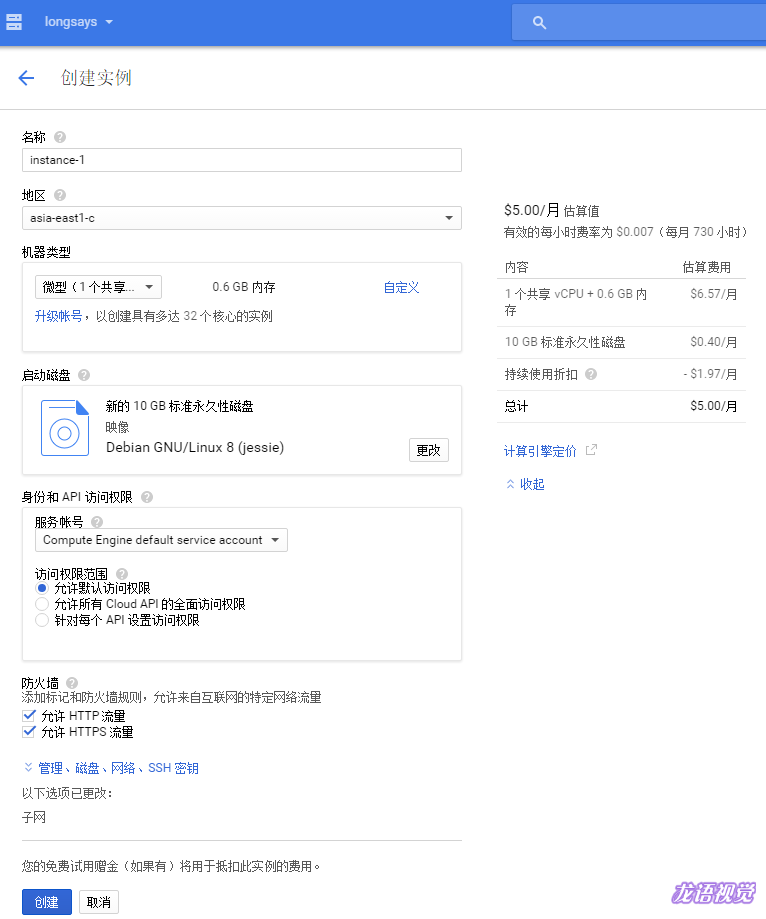Screen dimensions: 766x919
Task: Click the external link icon after 计算引擎定价
Action: [591, 450]
